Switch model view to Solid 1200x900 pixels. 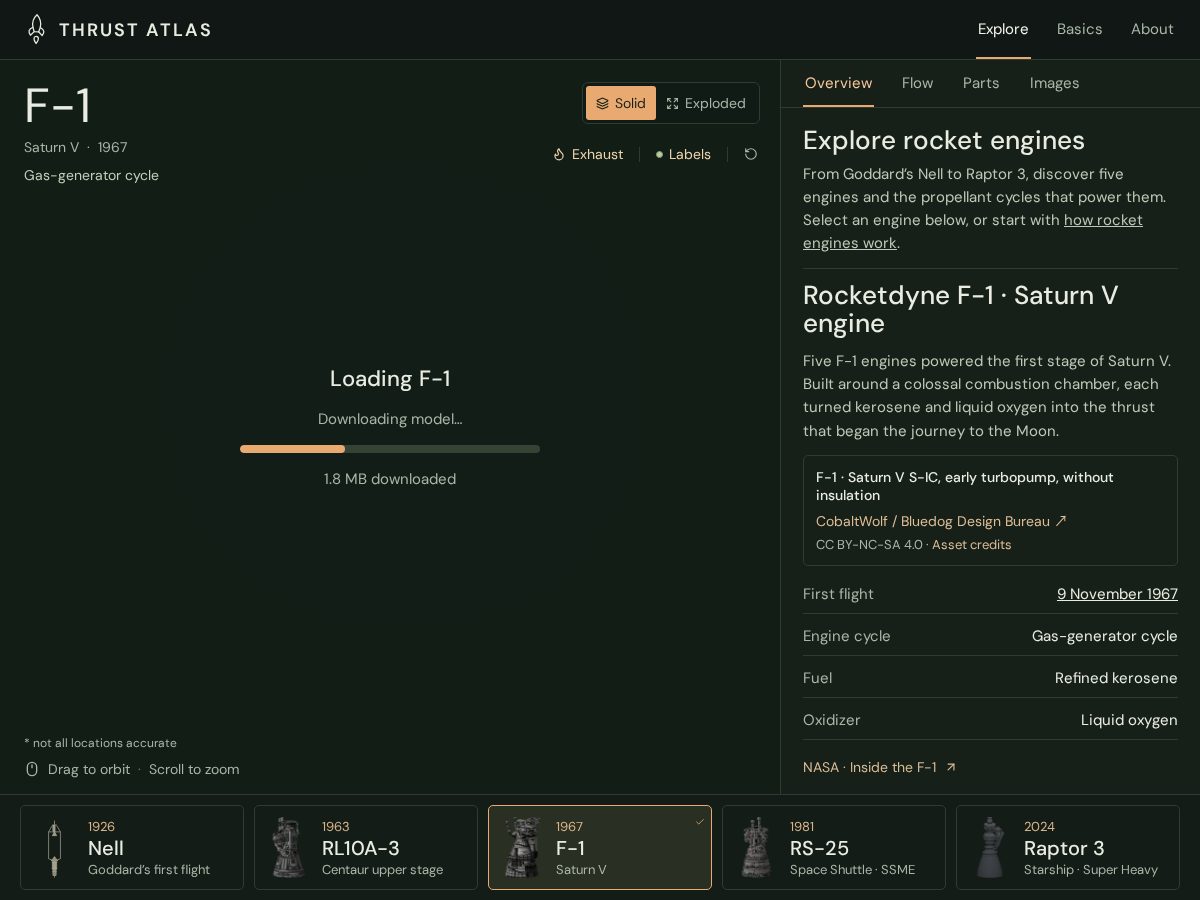[x=621, y=103]
